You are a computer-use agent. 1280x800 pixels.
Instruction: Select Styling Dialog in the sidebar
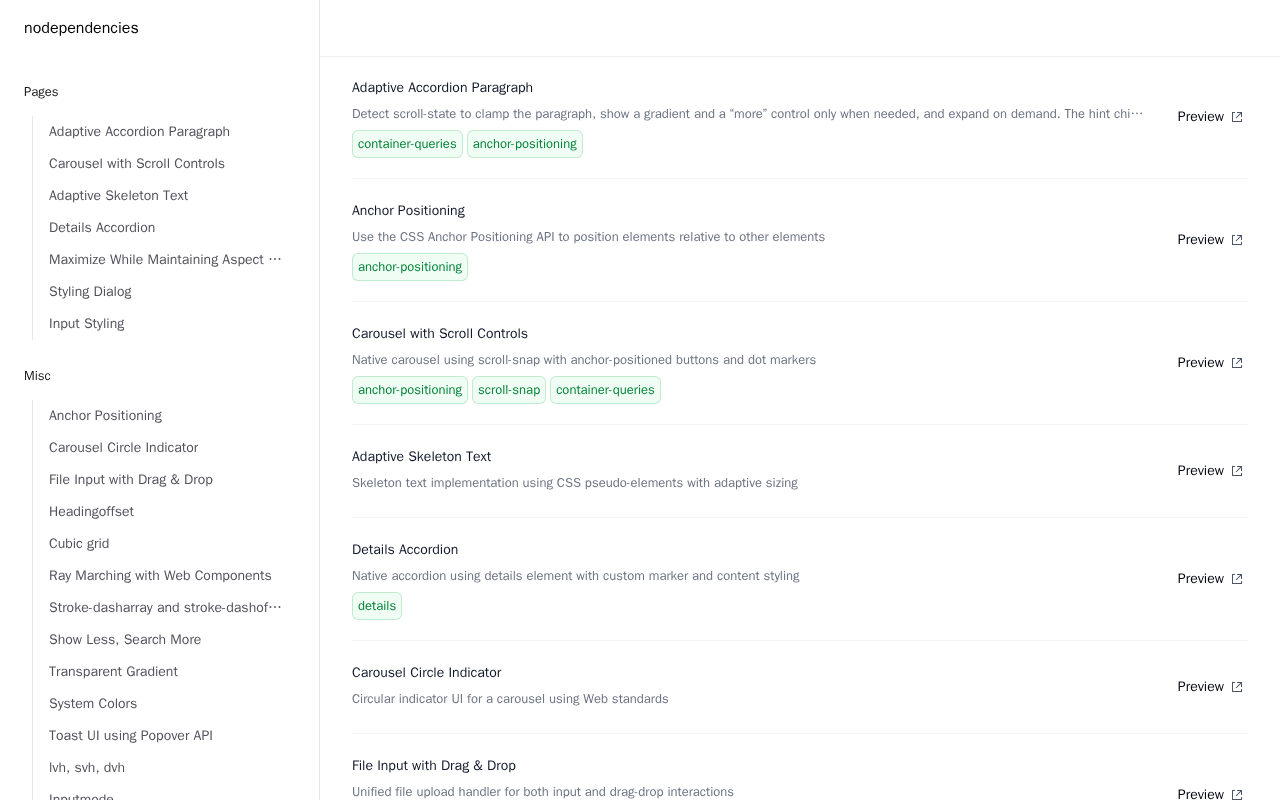[x=90, y=292]
